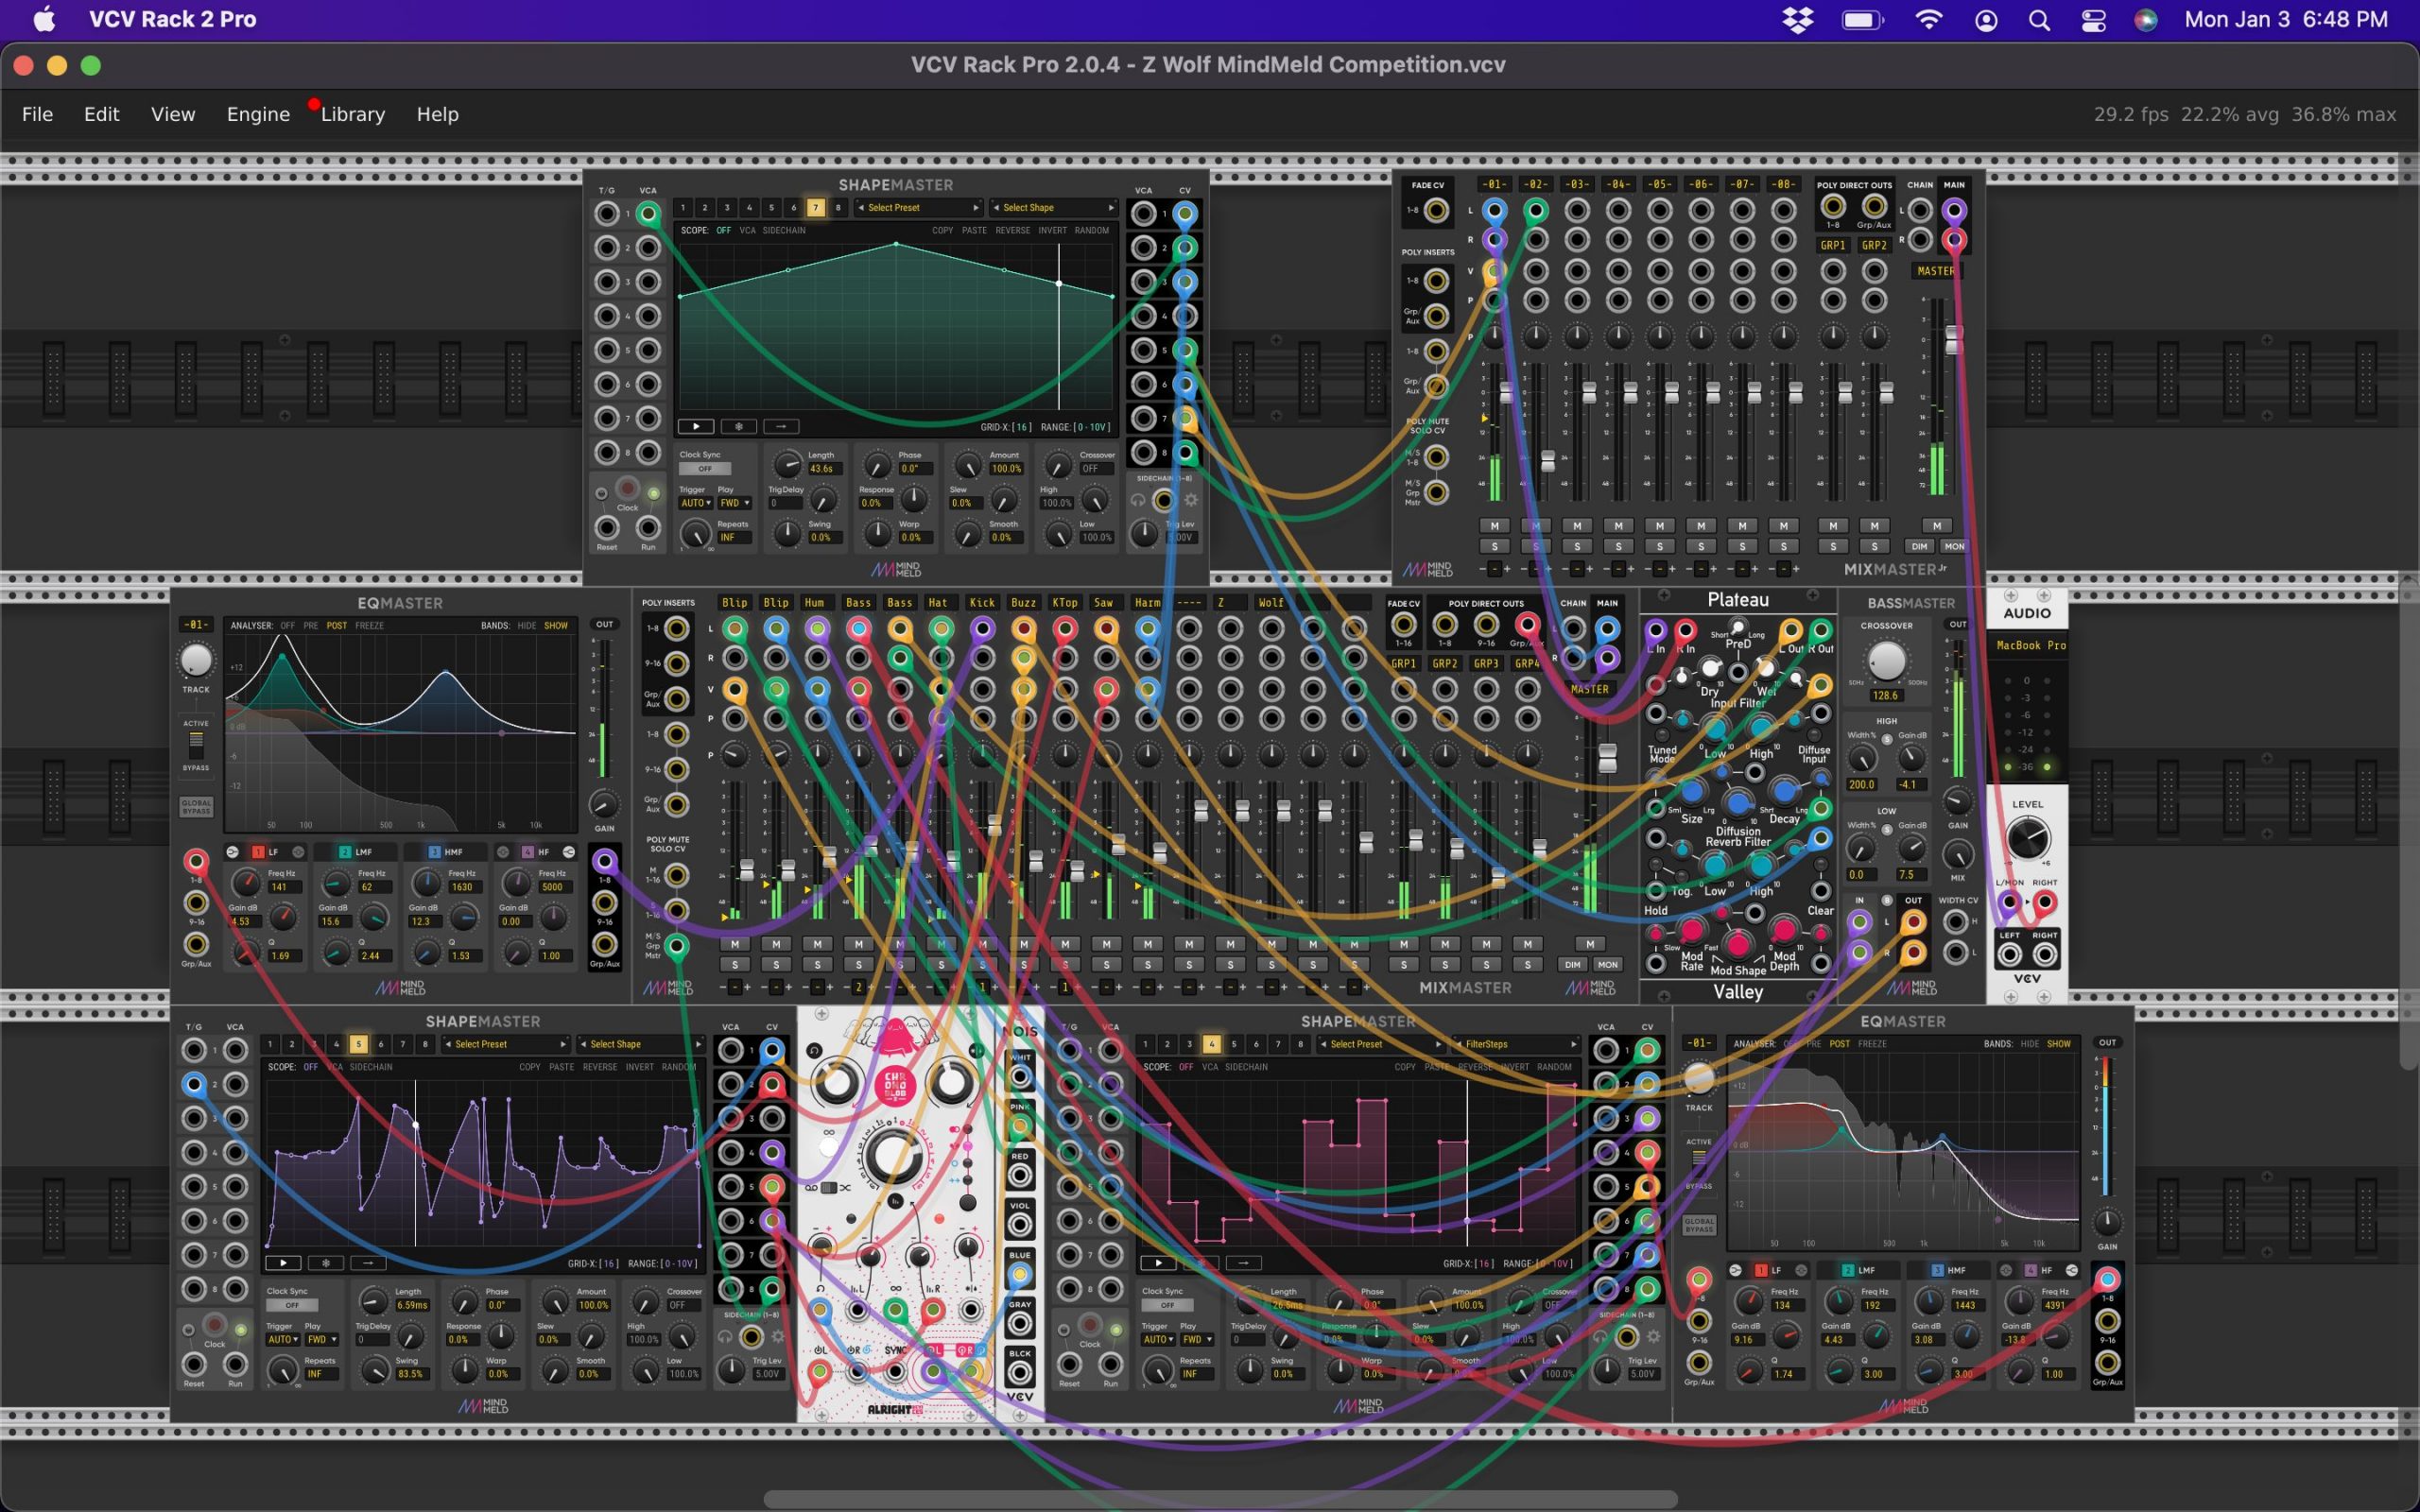Image resolution: width=2420 pixels, height=1512 pixels.
Task: Click sidechain headphones icon in channel-7 ShapeMaster
Action: (x=1138, y=500)
